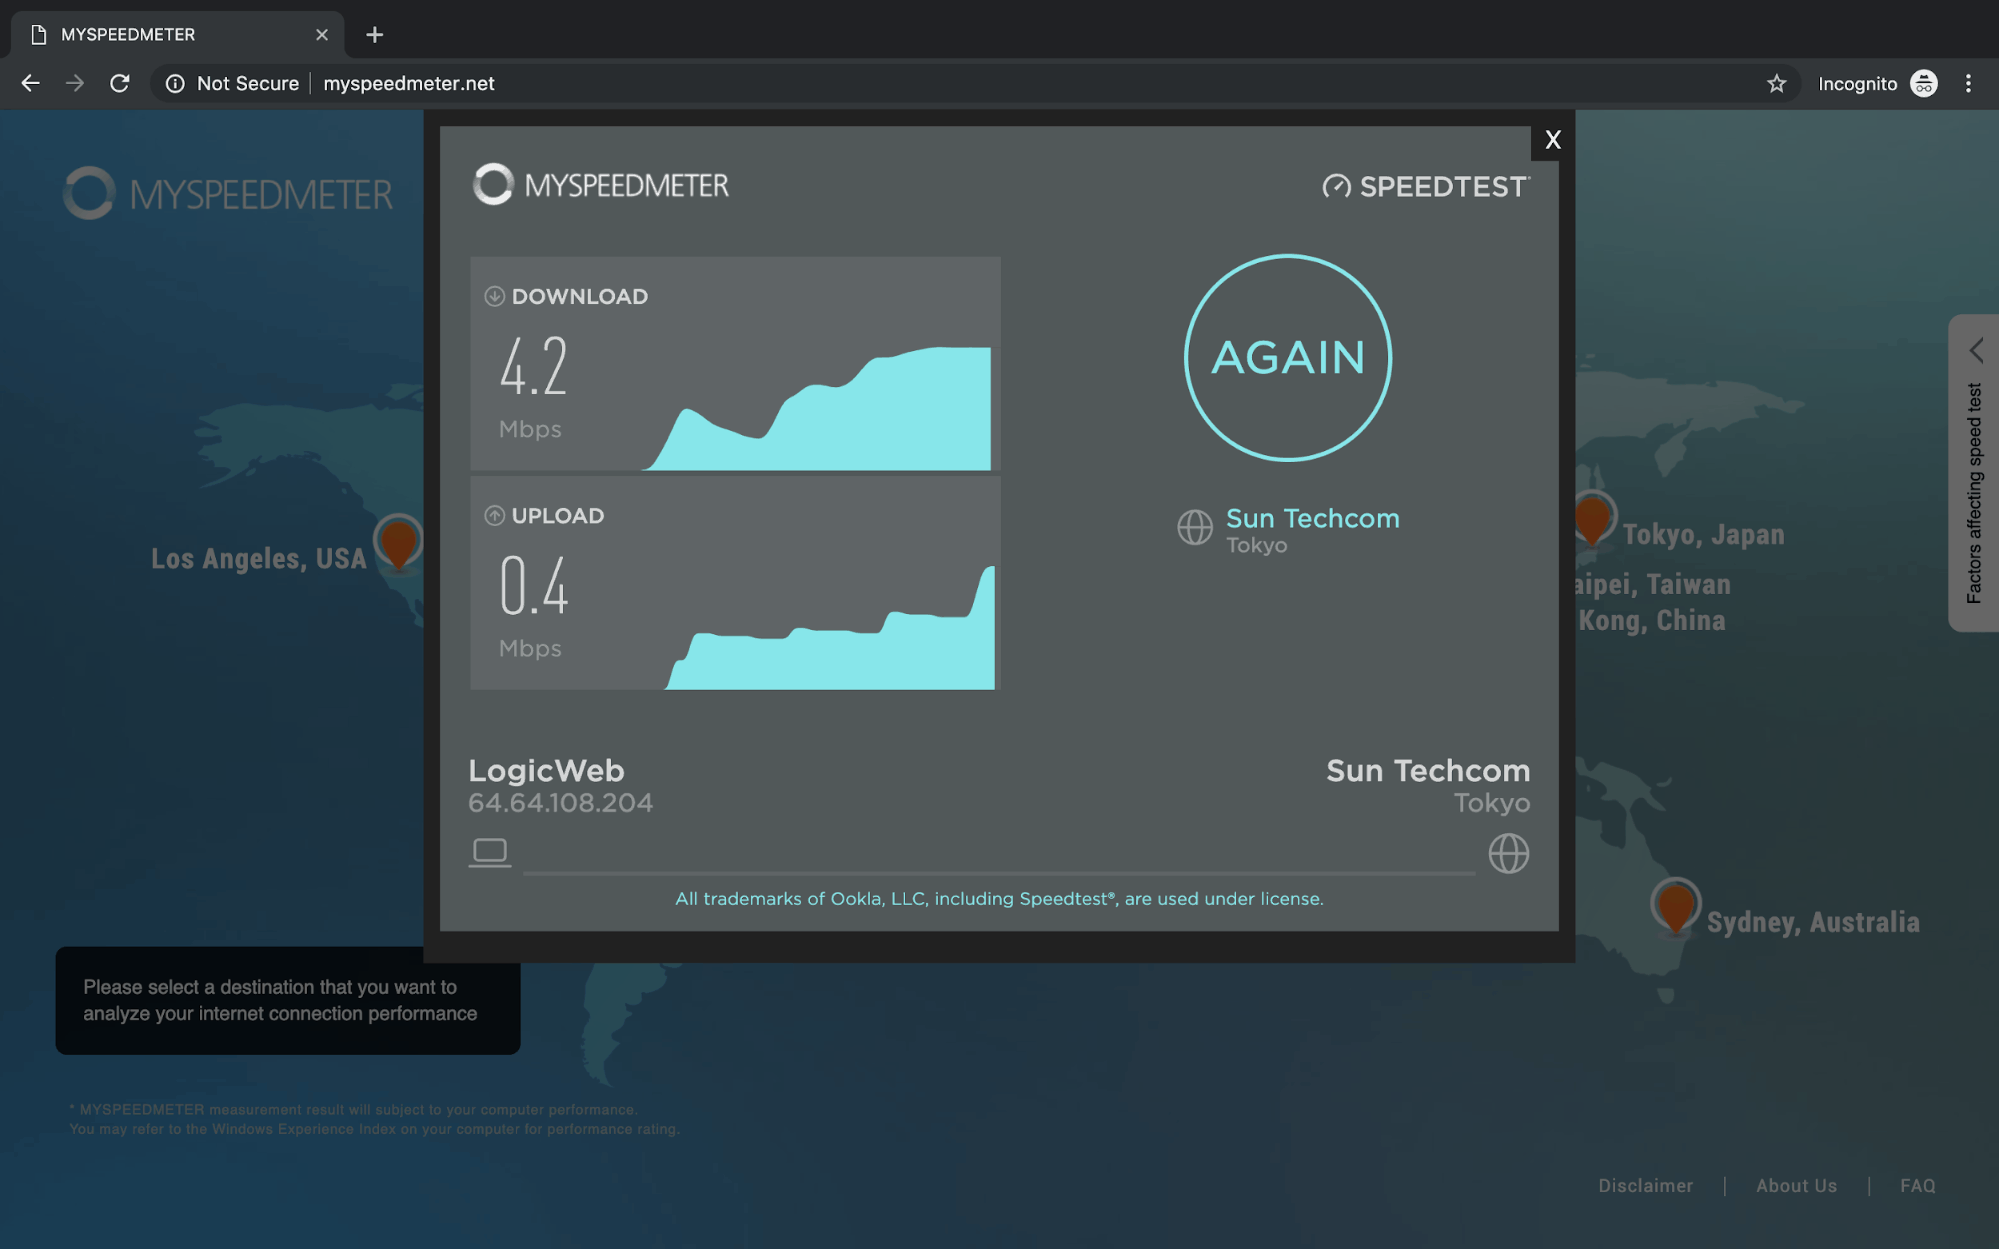Click the LogicWeb provider name
The image size is (1999, 1249).
pos(546,770)
